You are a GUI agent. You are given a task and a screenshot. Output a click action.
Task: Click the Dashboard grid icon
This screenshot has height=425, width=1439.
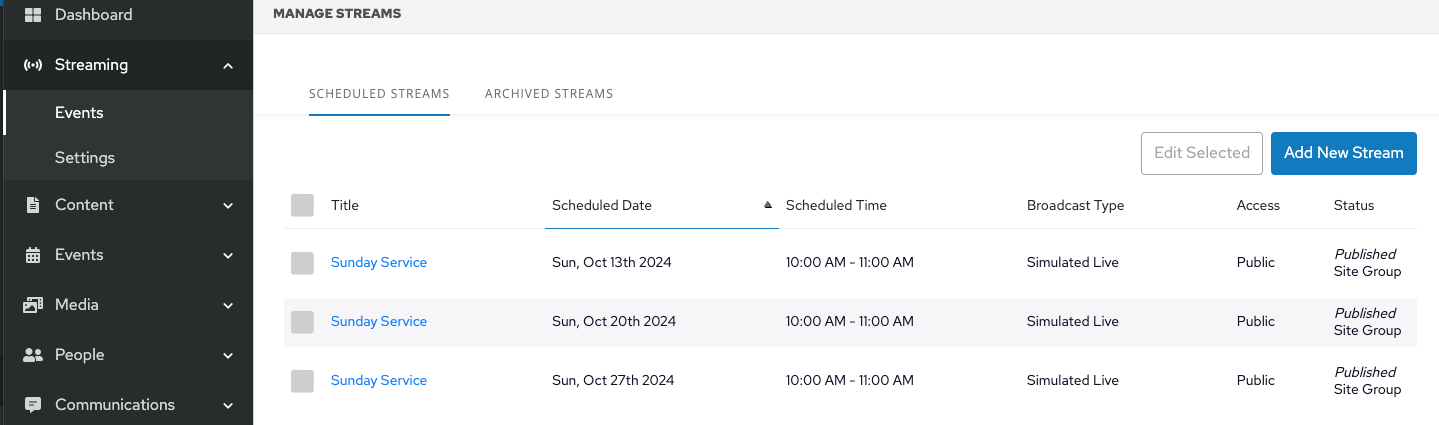(33, 15)
